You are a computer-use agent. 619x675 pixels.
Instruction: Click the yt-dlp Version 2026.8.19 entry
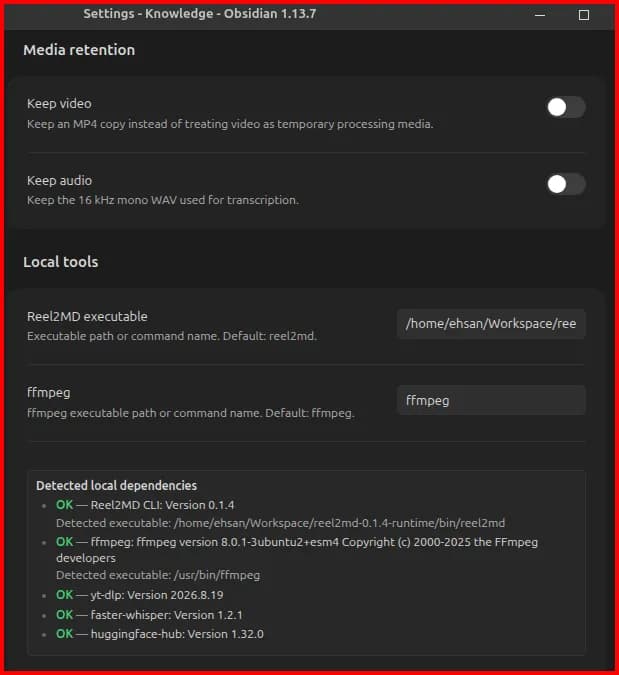[139, 595]
